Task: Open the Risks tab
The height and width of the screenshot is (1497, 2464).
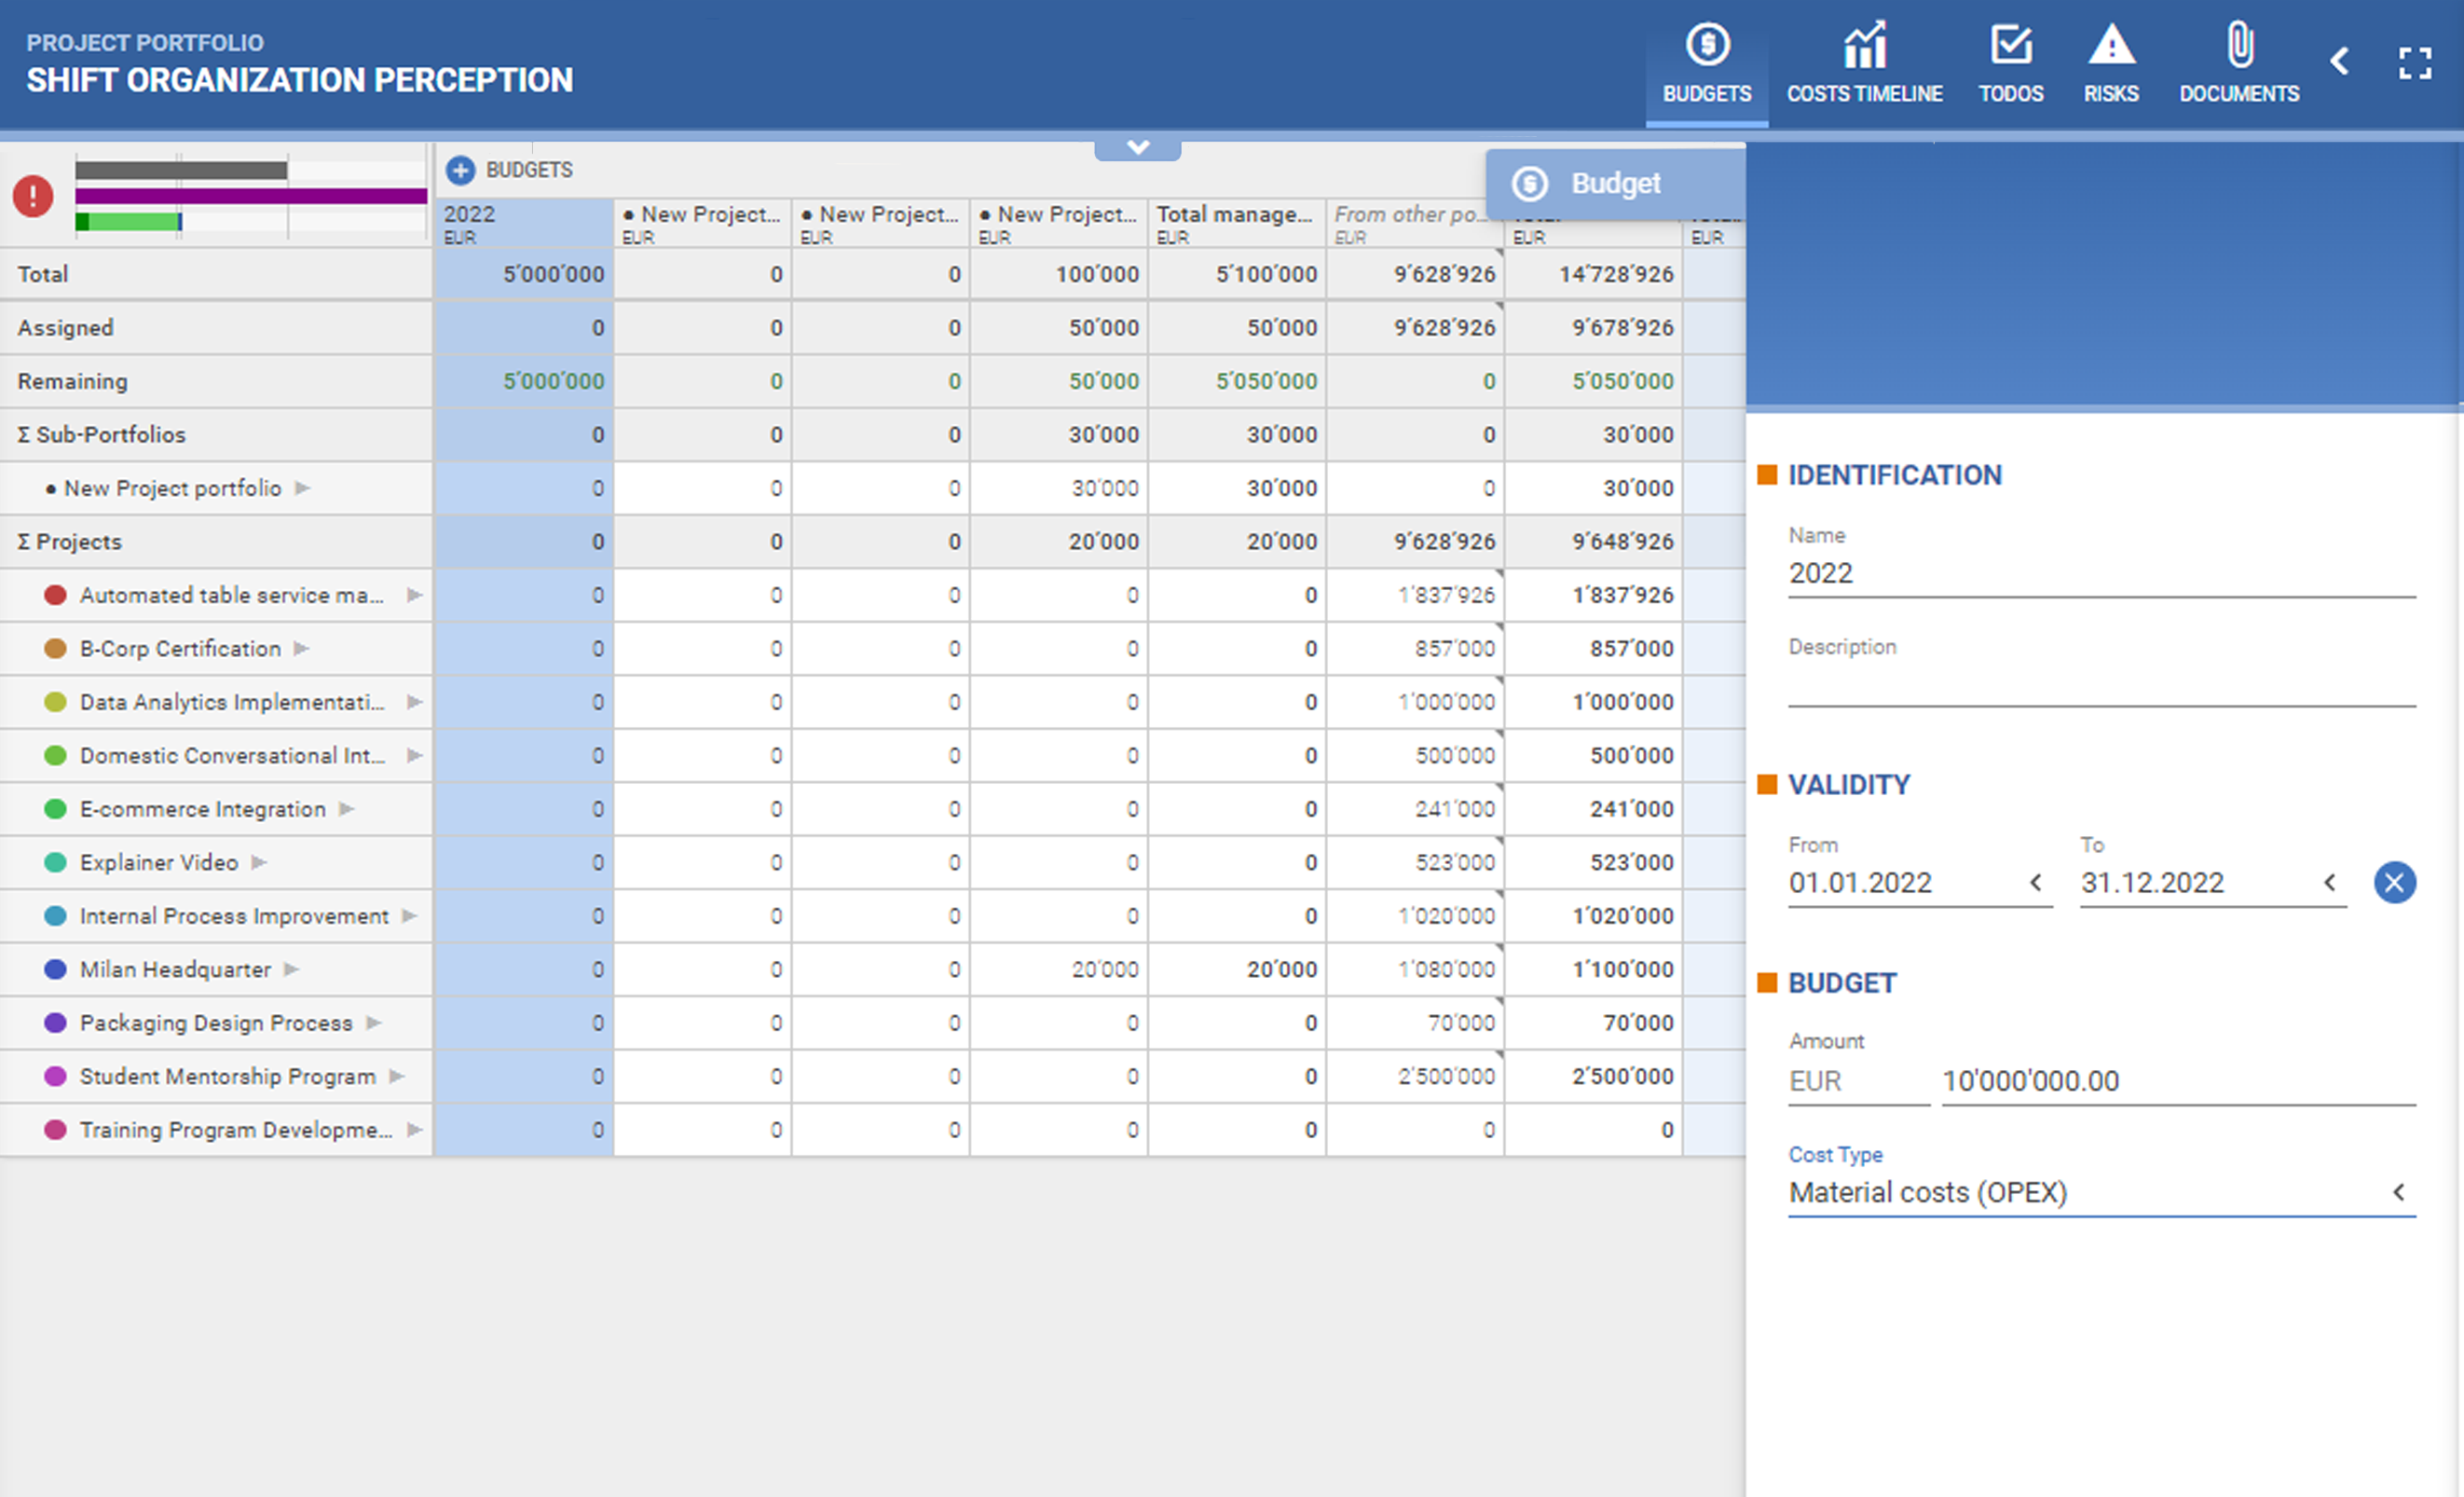Action: point(2111,64)
